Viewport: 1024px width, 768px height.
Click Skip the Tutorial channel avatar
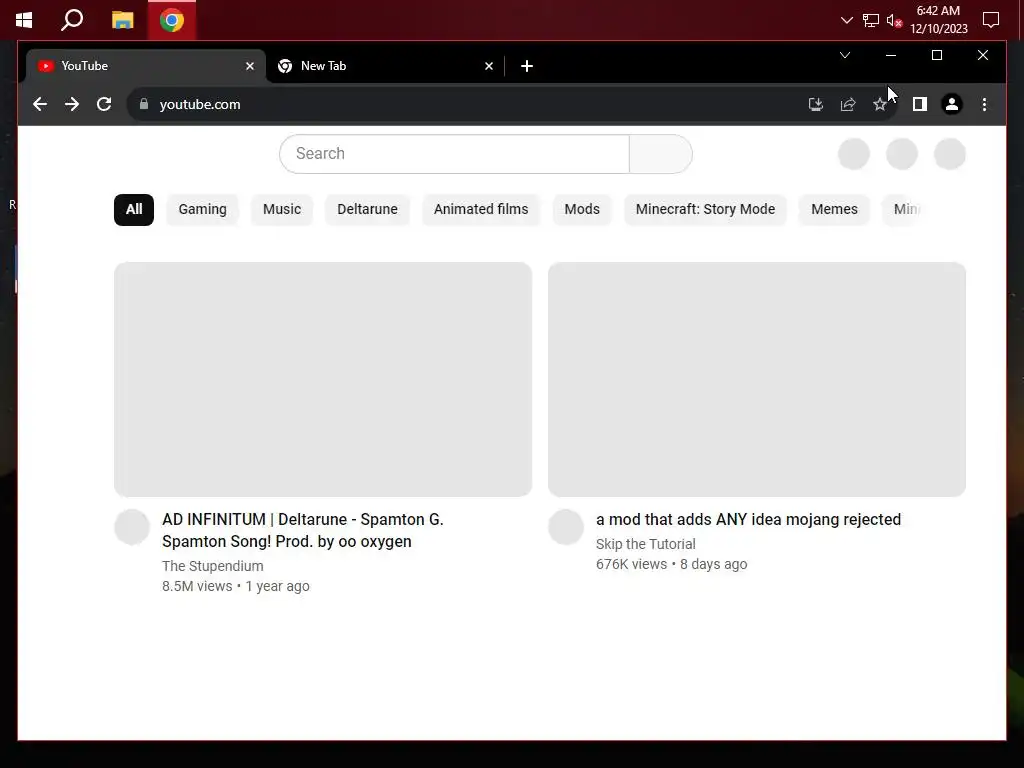pos(566,527)
